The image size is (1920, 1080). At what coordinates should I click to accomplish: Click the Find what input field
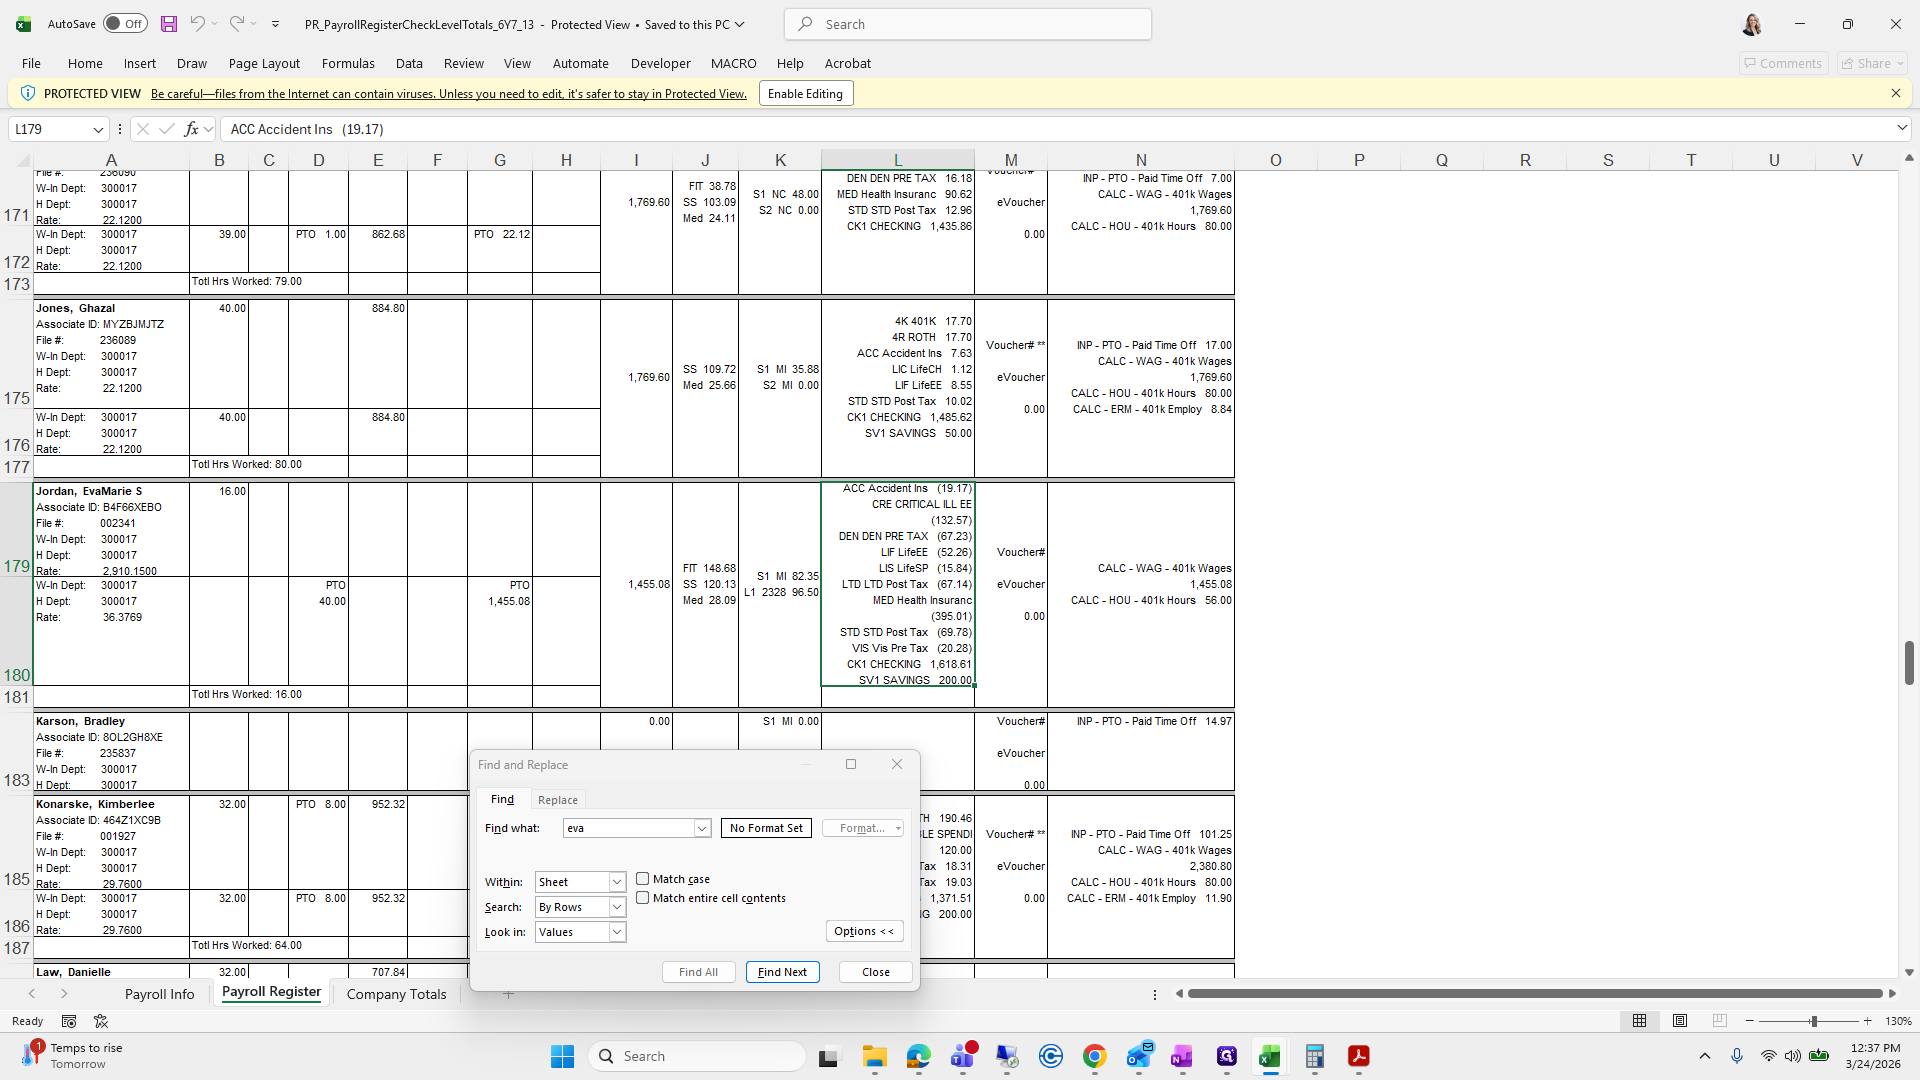tap(628, 828)
